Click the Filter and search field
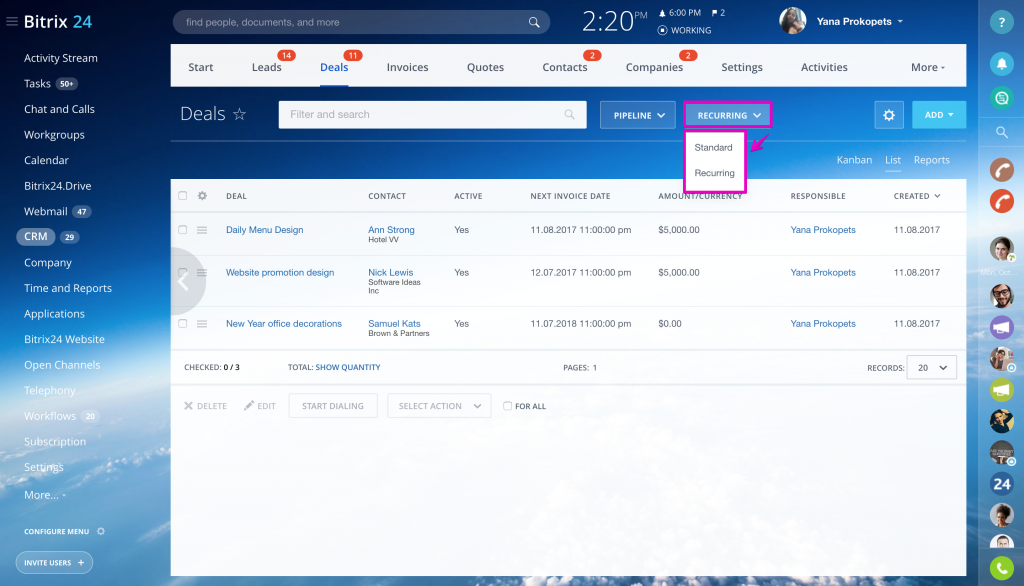1024x586 pixels. (432, 114)
